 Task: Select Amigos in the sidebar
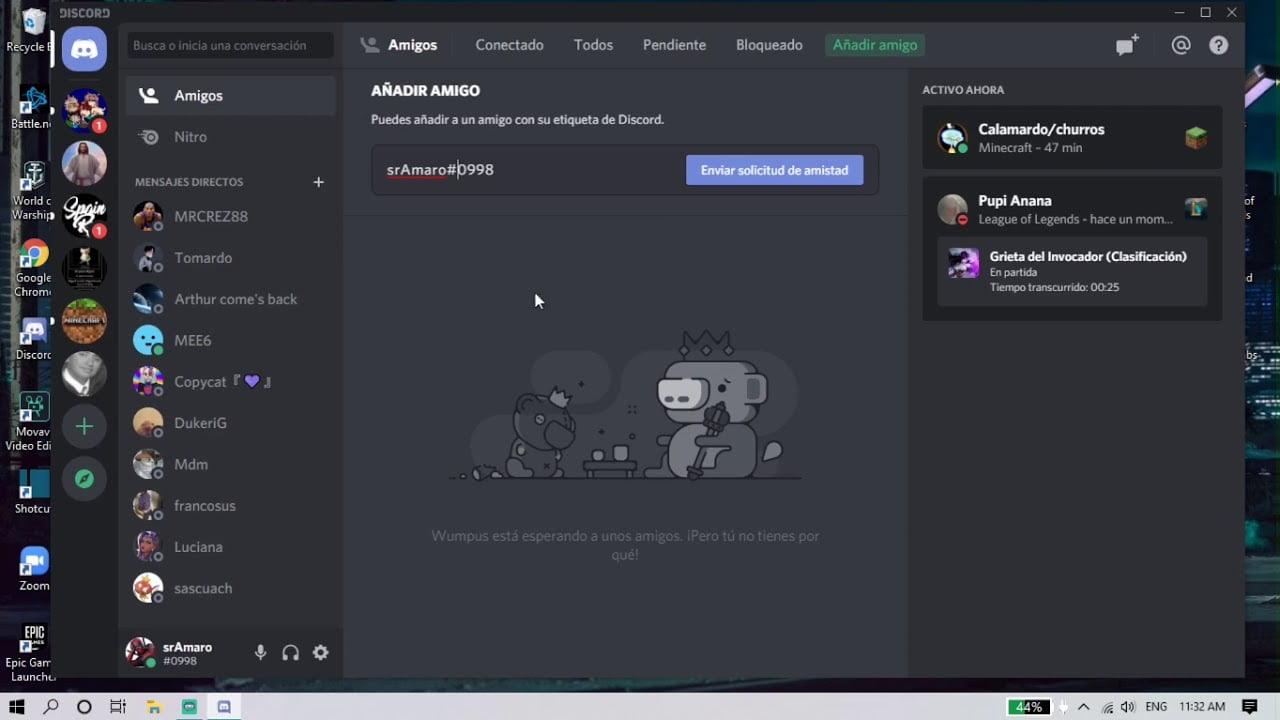point(230,95)
